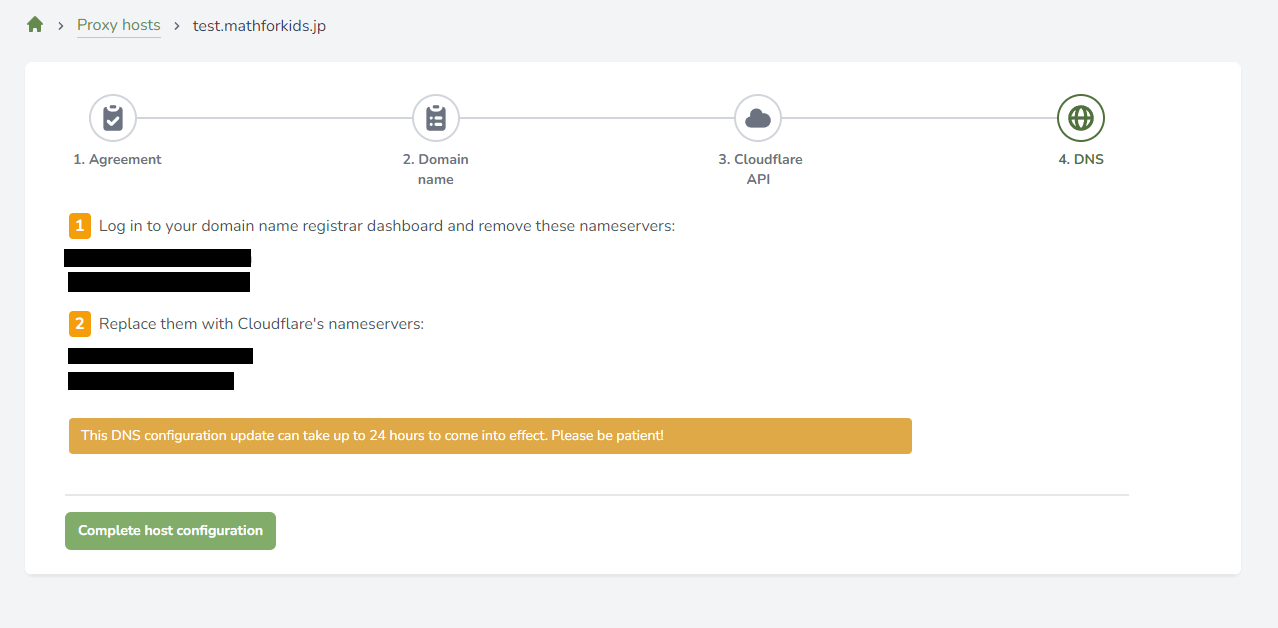Click the chevron after the home icon
The image size is (1278, 628).
coord(60,25)
